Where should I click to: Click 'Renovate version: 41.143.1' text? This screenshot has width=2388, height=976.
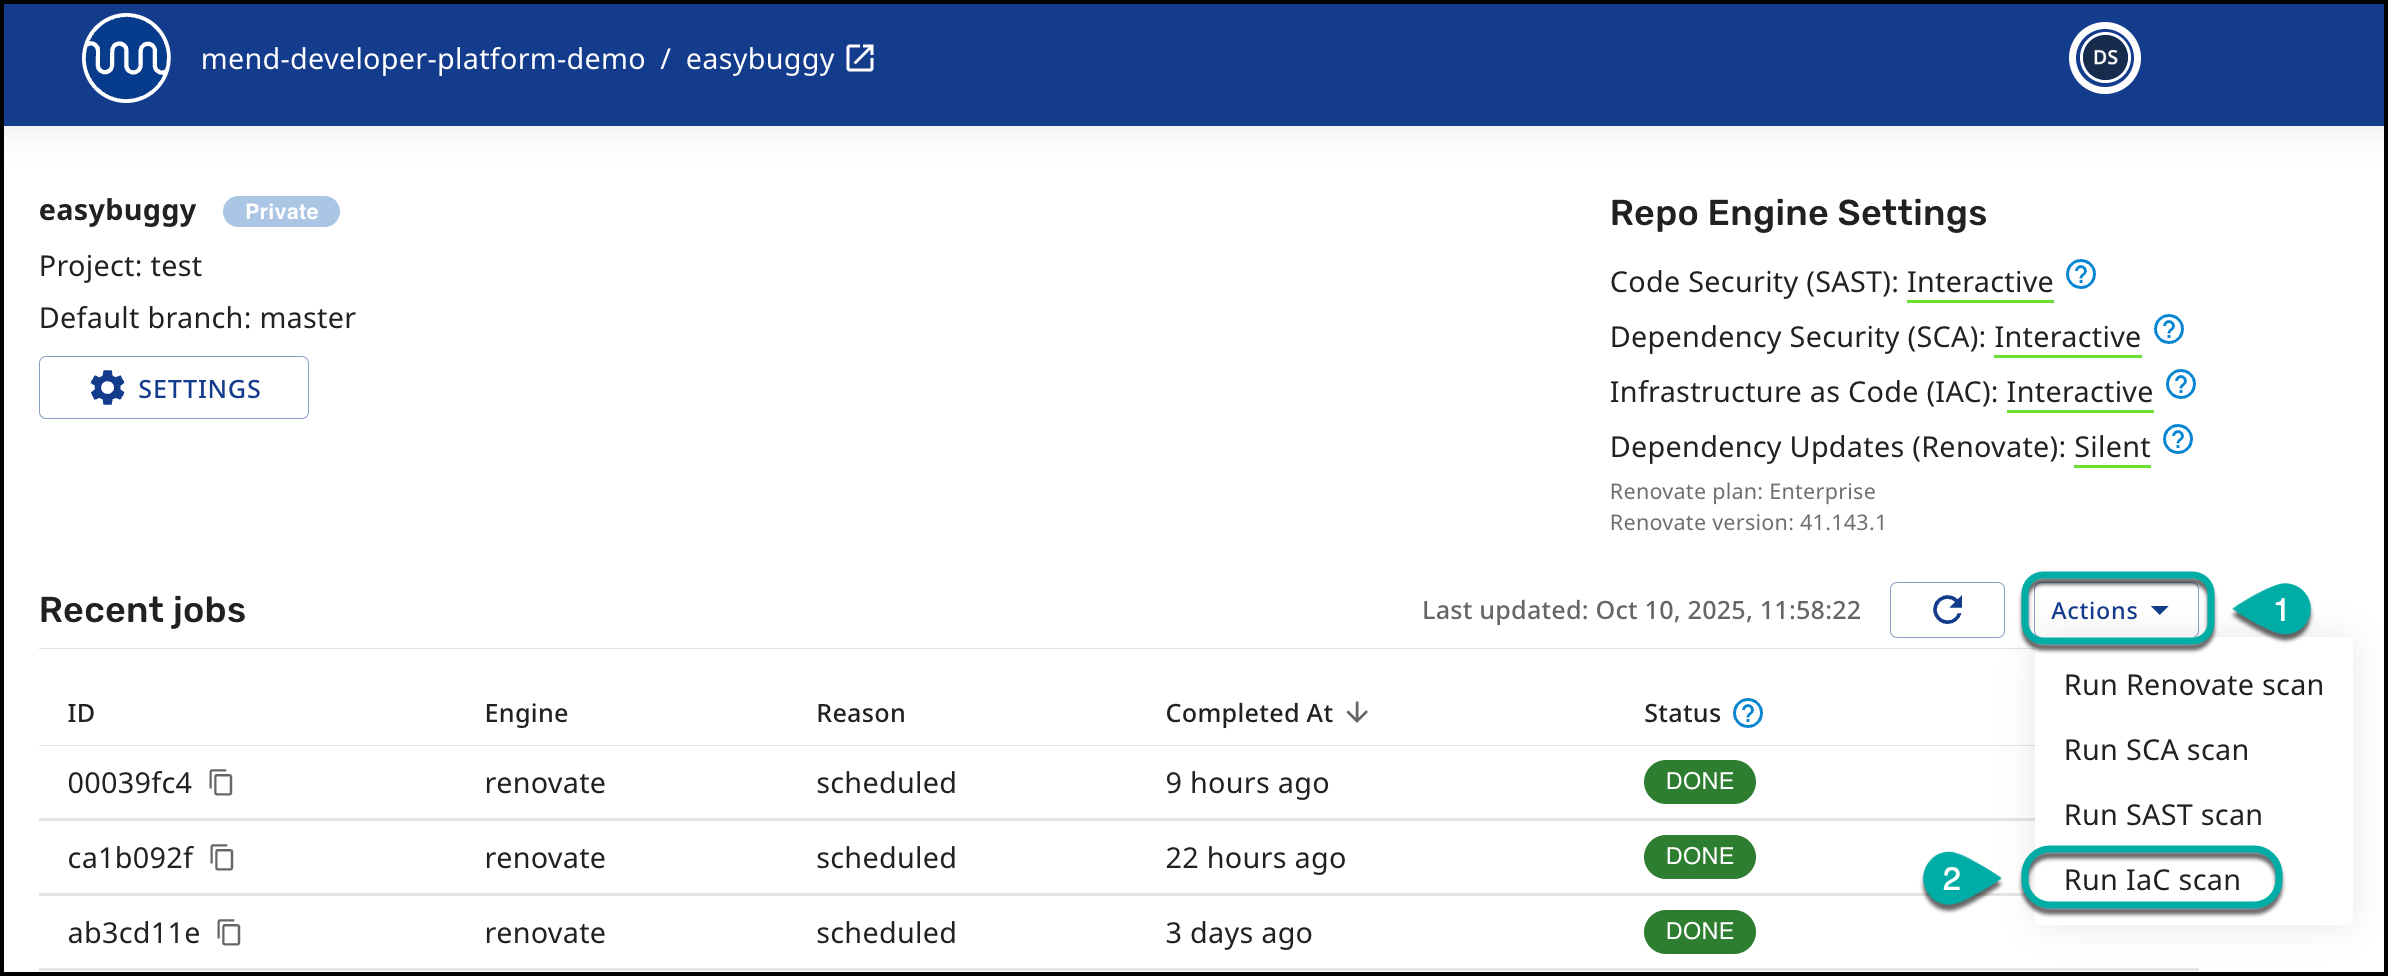point(1747,522)
